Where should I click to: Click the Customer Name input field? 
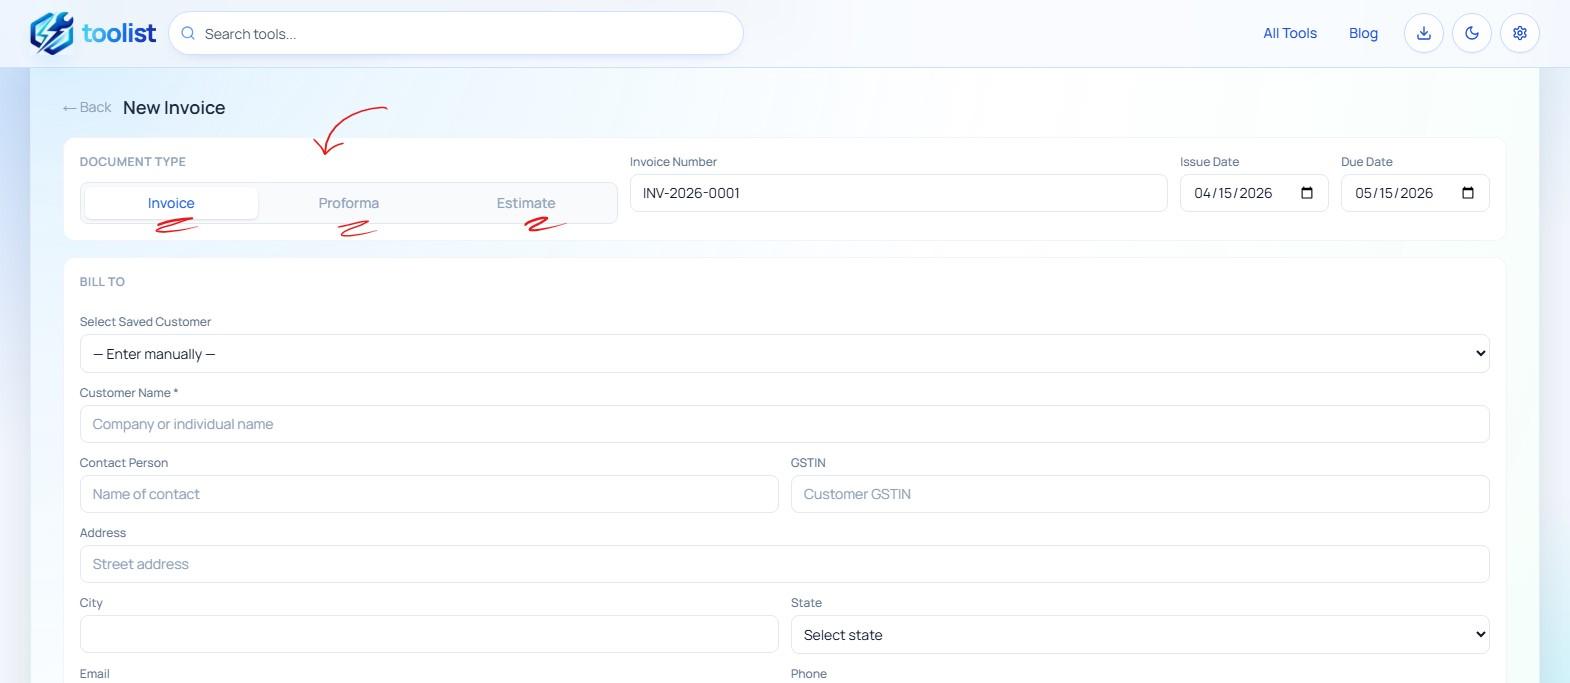click(784, 424)
